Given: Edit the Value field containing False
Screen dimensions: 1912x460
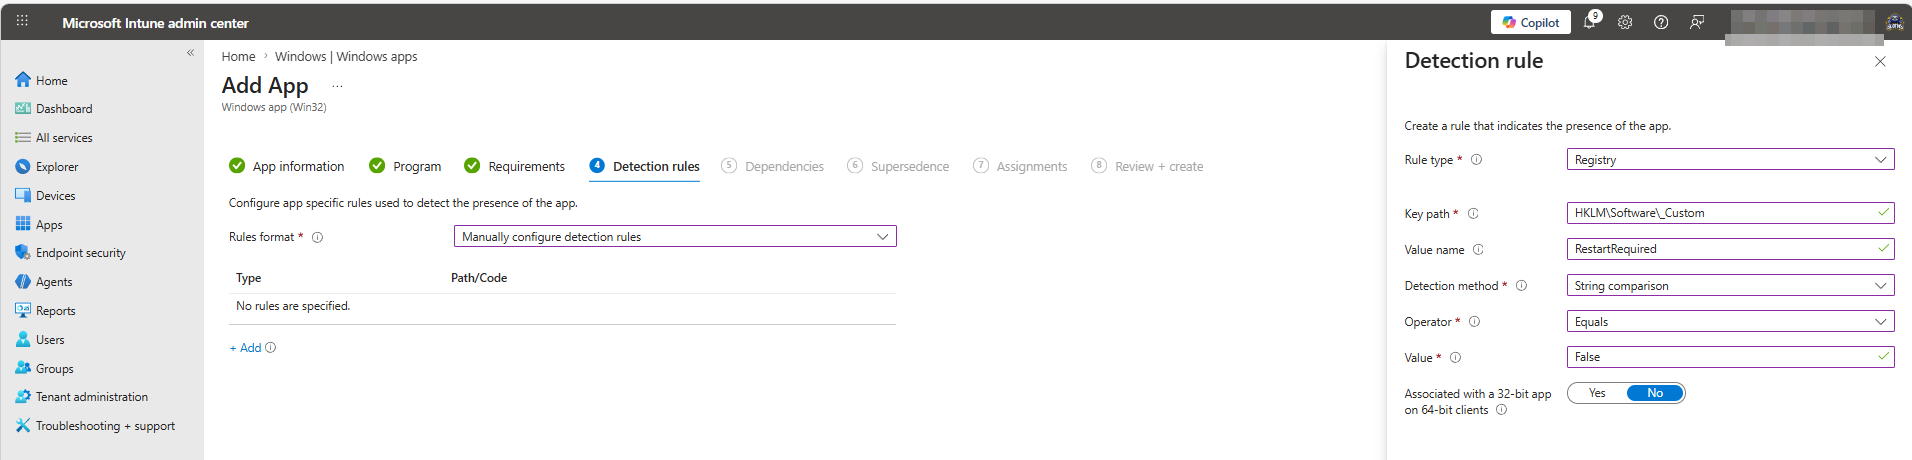Looking at the screenshot, I should coord(1730,357).
